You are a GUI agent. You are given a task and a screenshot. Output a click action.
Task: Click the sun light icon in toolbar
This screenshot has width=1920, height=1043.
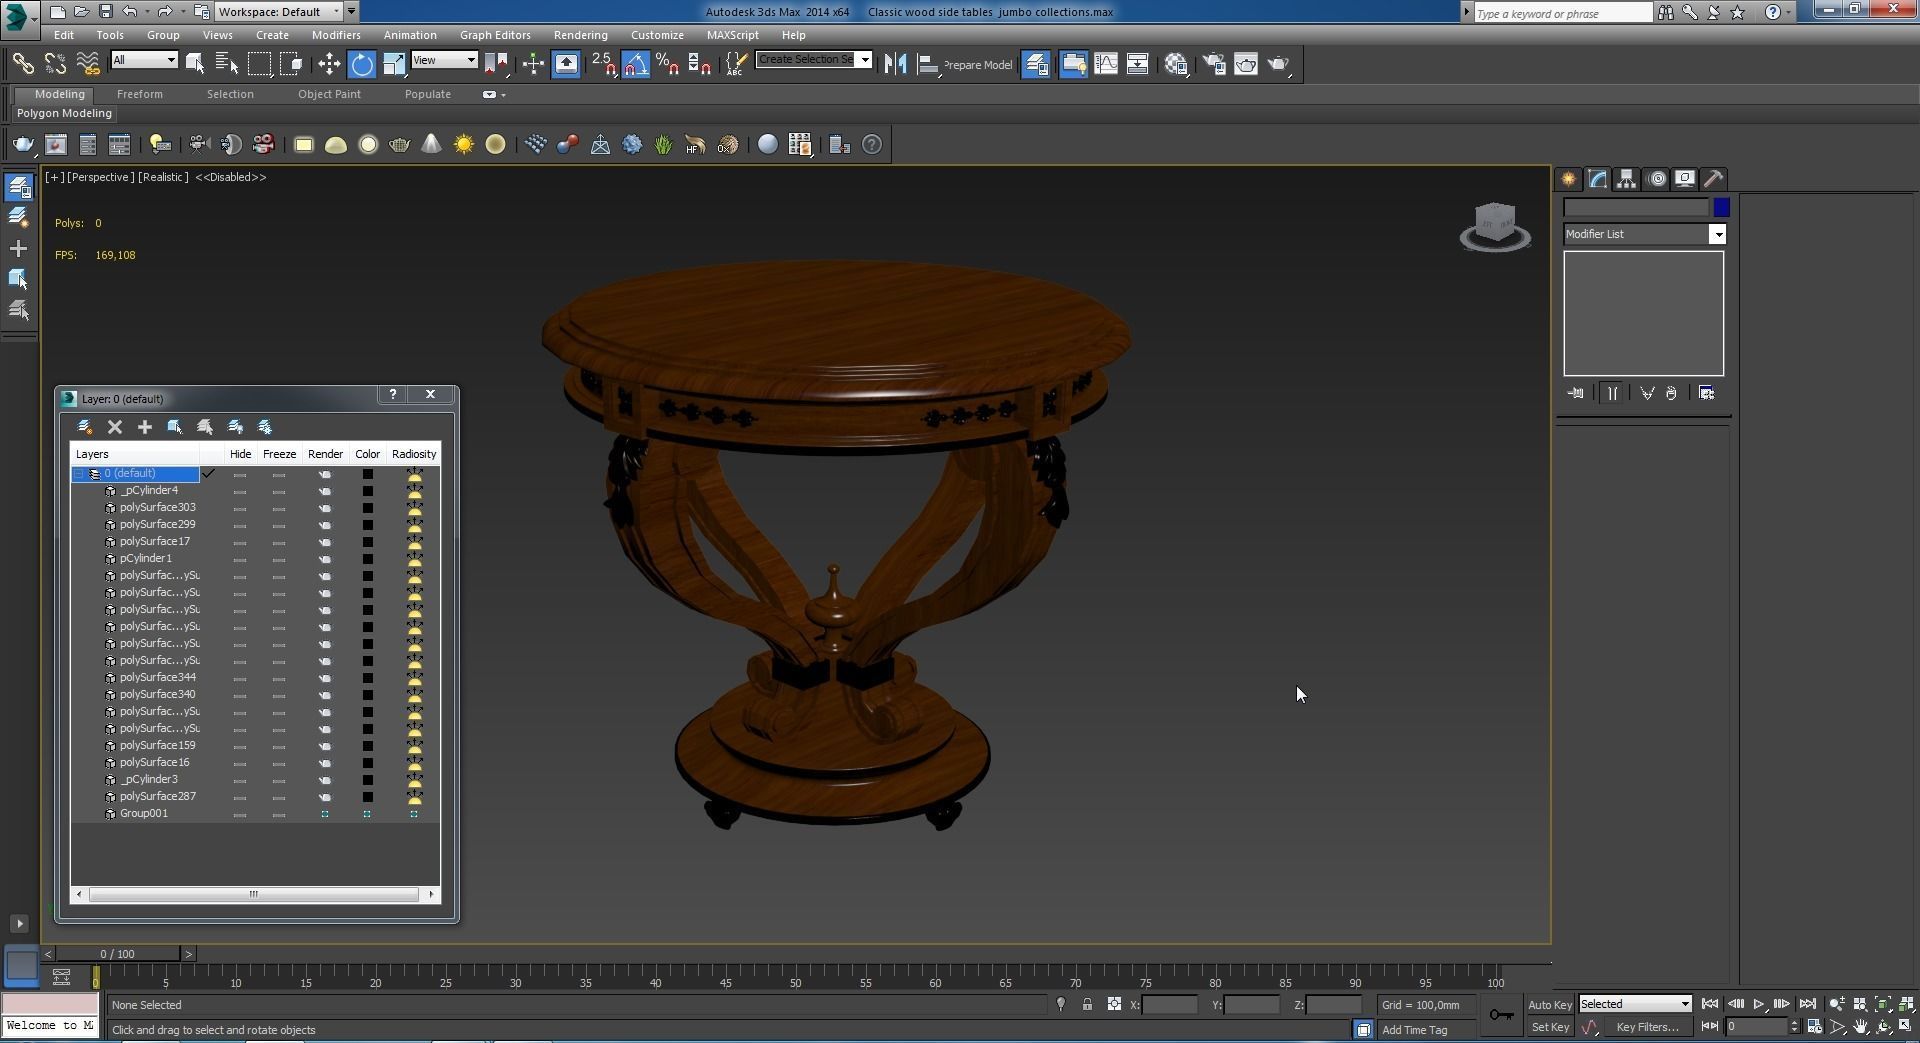pos(464,145)
